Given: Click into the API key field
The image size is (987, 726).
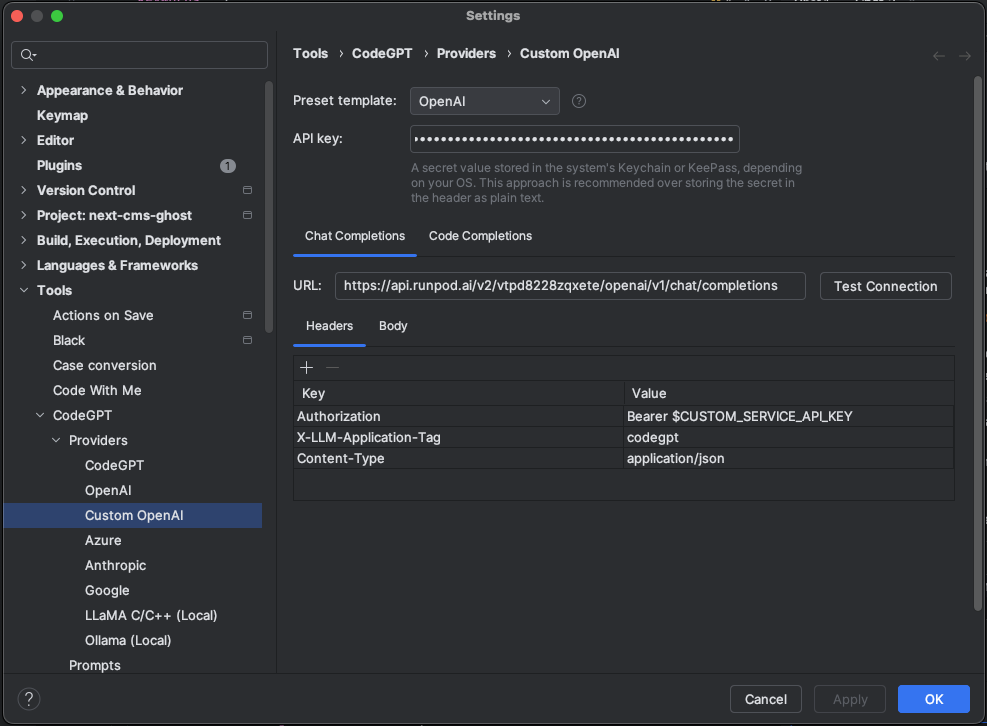Looking at the screenshot, I should click(575, 139).
